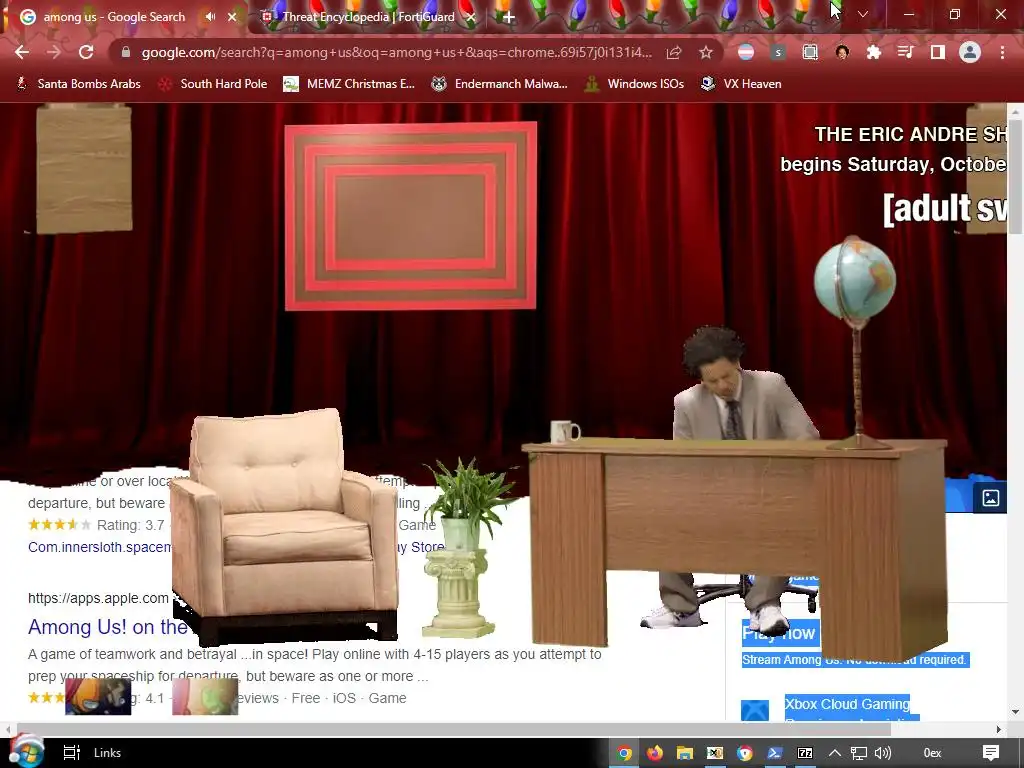Toggle the Chrome side panel

click(938, 52)
